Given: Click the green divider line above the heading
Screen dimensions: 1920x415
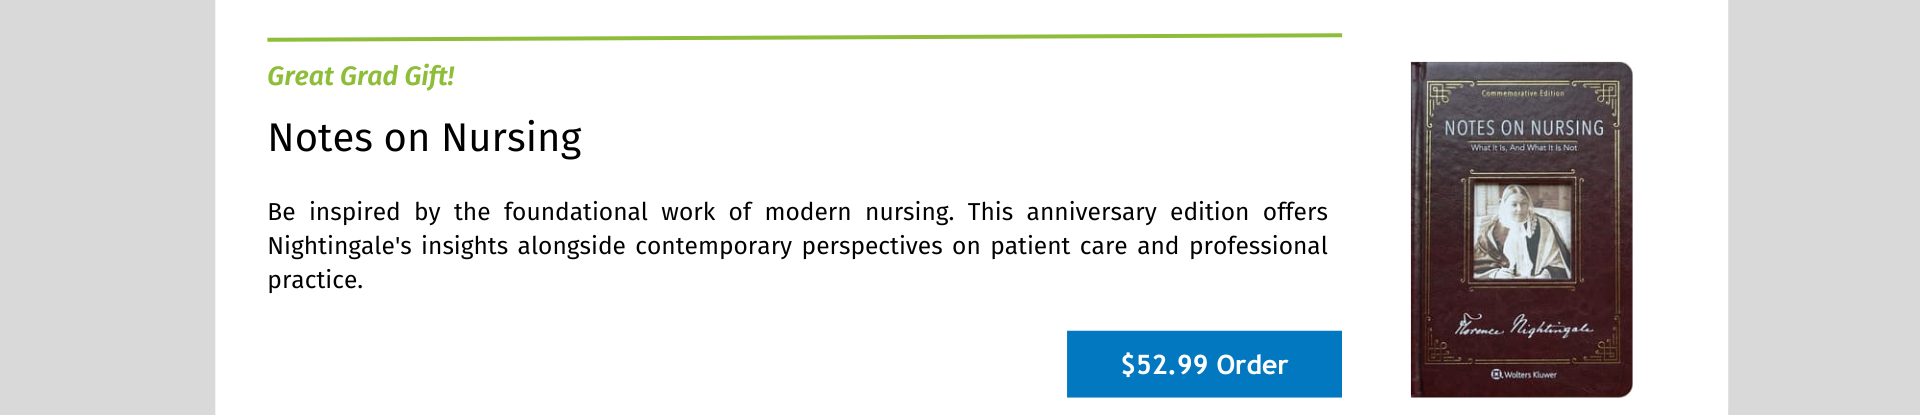Looking at the screenshot, I should tap(805, 37).
